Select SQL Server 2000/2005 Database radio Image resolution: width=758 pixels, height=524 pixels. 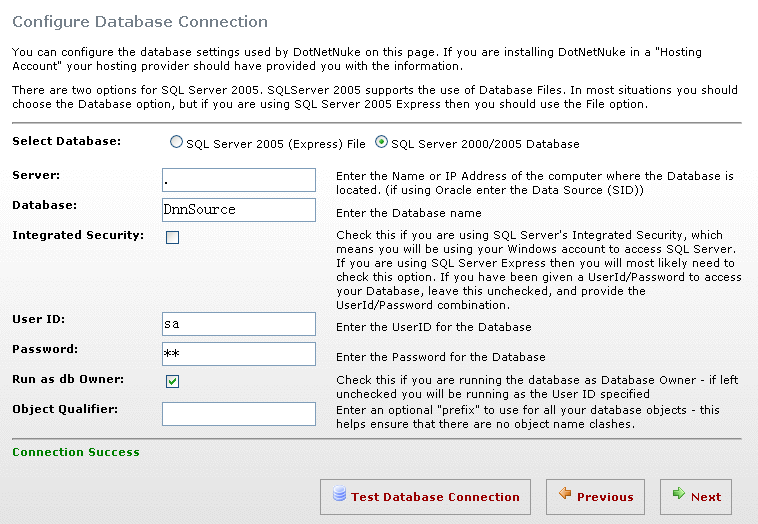coord(381,142)
